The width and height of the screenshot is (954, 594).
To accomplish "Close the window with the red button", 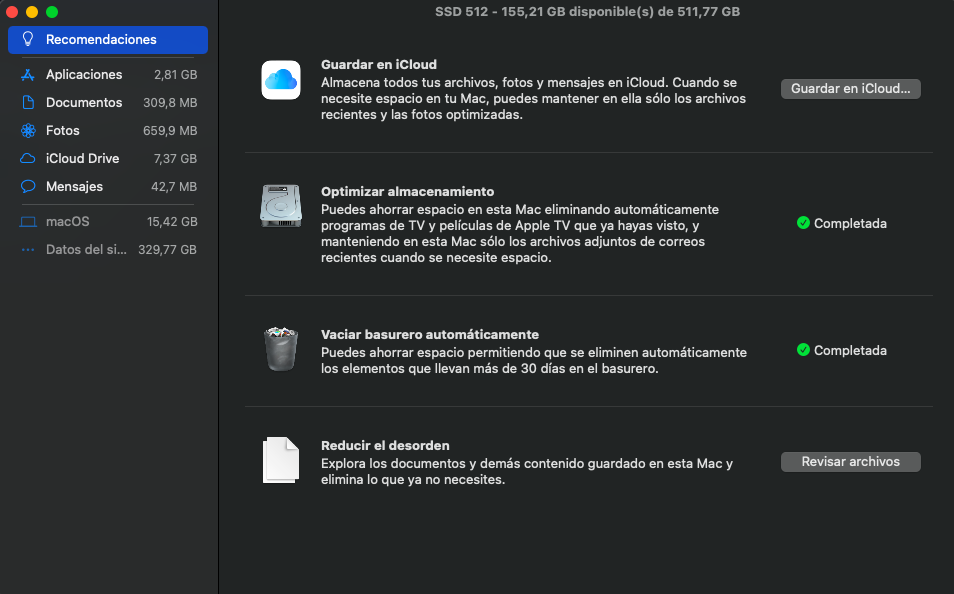I will (12, 12).
